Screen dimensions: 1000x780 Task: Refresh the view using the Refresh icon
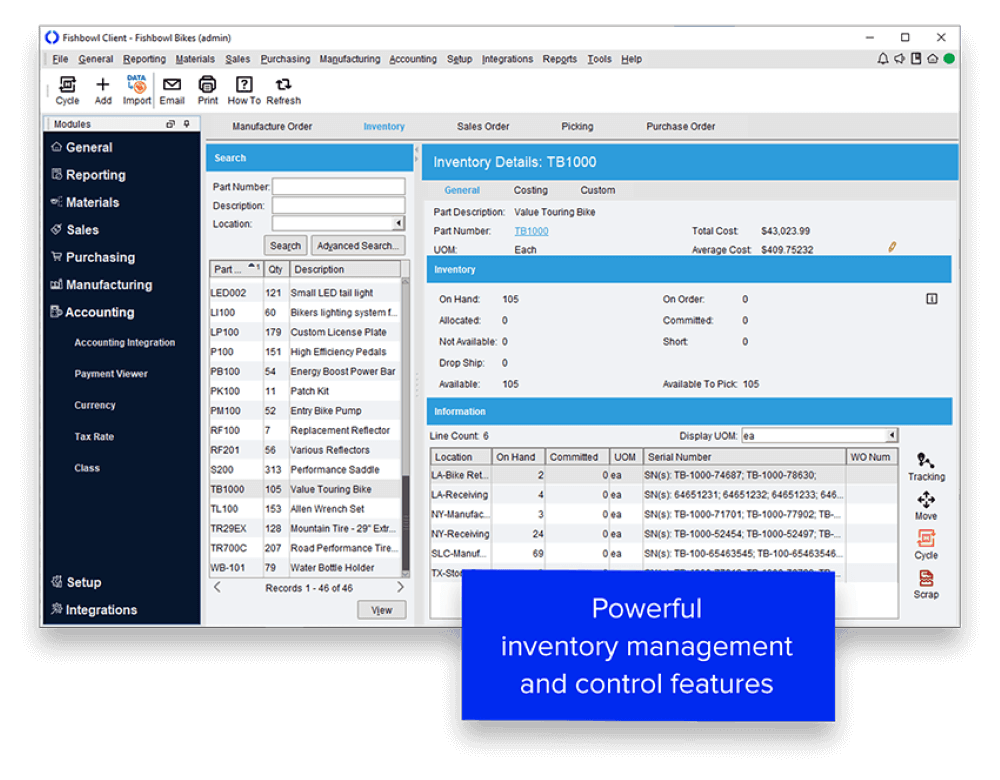(x=283, y=90)
